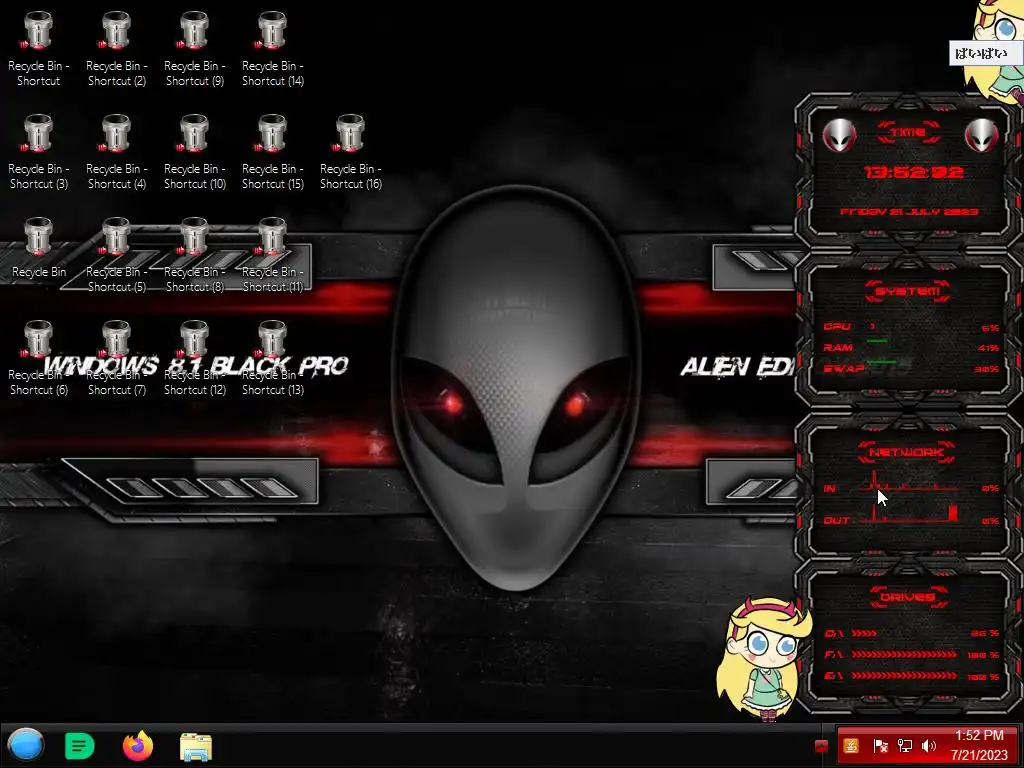Select Recycle Bin - Shortcut (11) icon
Image resolution: width=1024 pixels, height=768 pixels.
coord(273,255)
